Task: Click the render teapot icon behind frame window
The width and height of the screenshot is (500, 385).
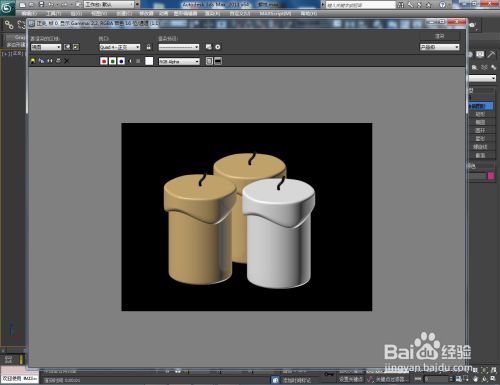Action: pyautogui.click(x=472, y=25)
